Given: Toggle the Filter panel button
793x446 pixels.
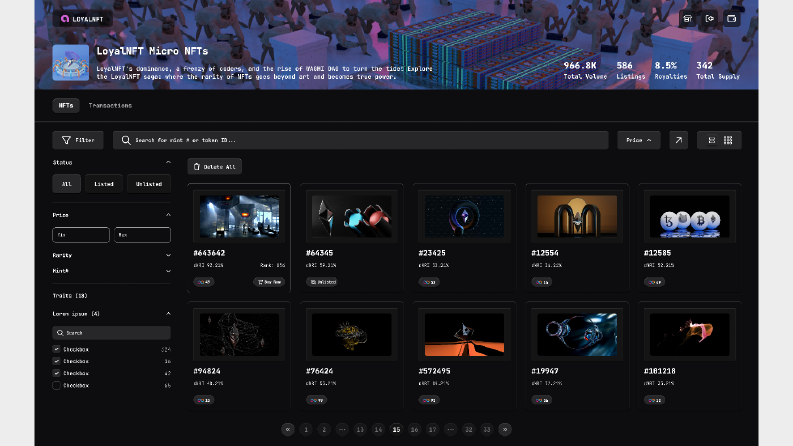Looking at the screenshot, I should pos(78,140).
